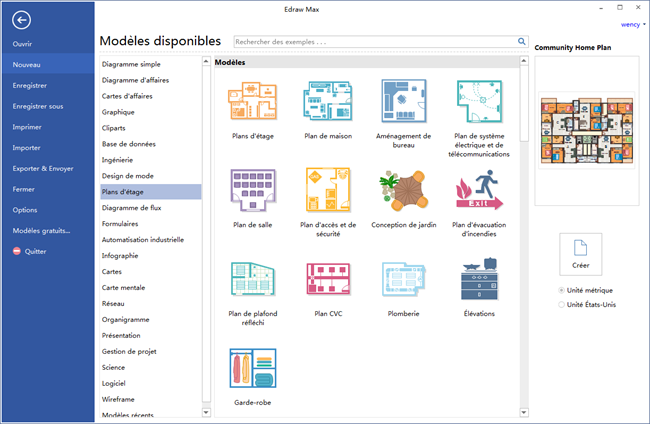Image resolution: width=650 pixels, height=424 pixels.
Task: Open Options in the sidebar
Action: pyautogui.click(x=24, y=210)
